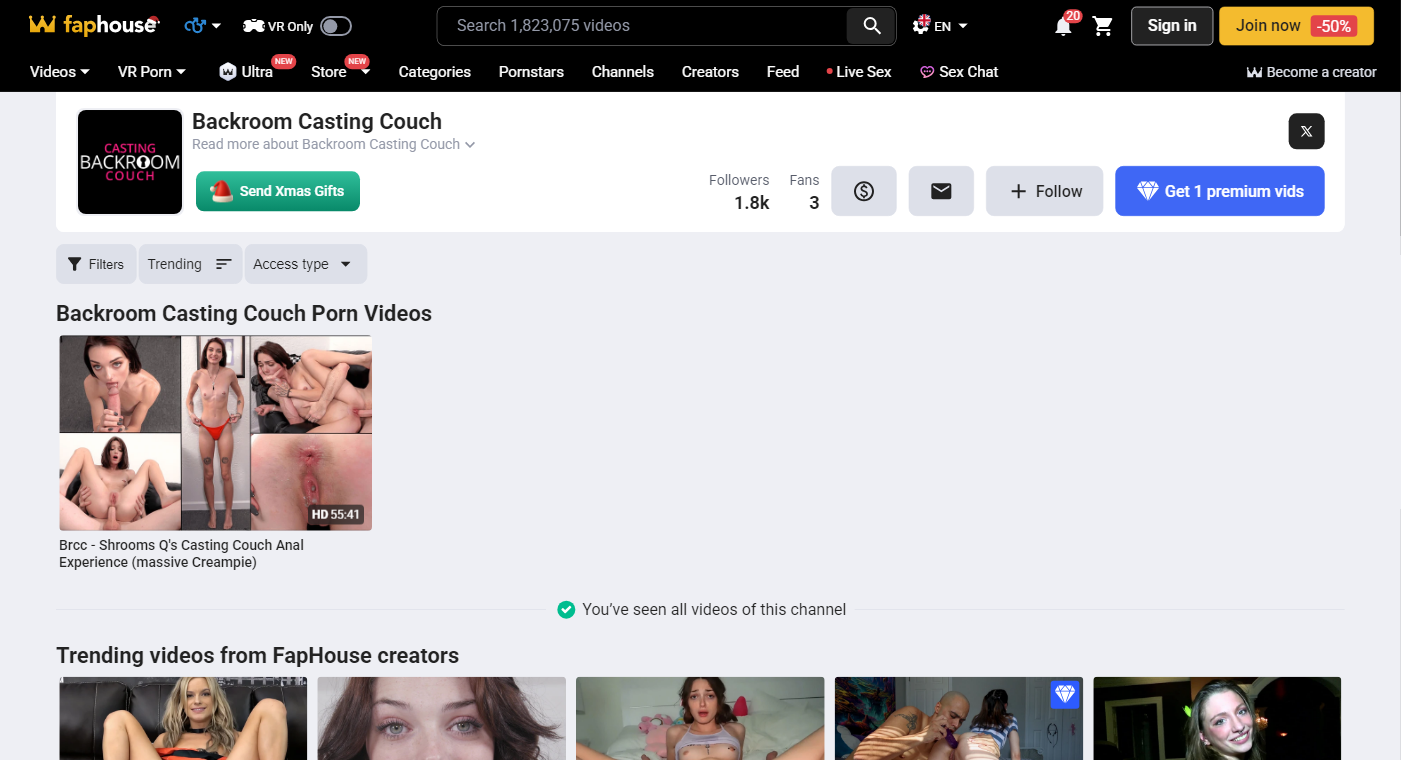Click the Filters button
Viewport: 1401px width, 760px height.
click(96, 264)
